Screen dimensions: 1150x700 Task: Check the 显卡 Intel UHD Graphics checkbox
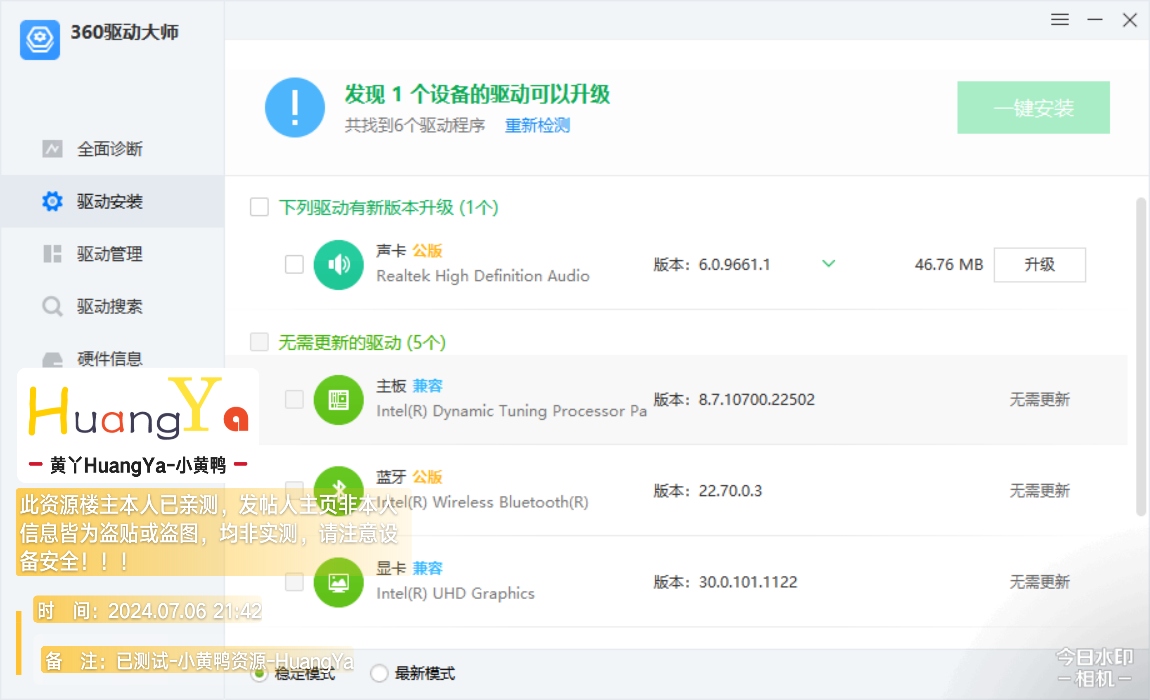click(x=294, y=582)
